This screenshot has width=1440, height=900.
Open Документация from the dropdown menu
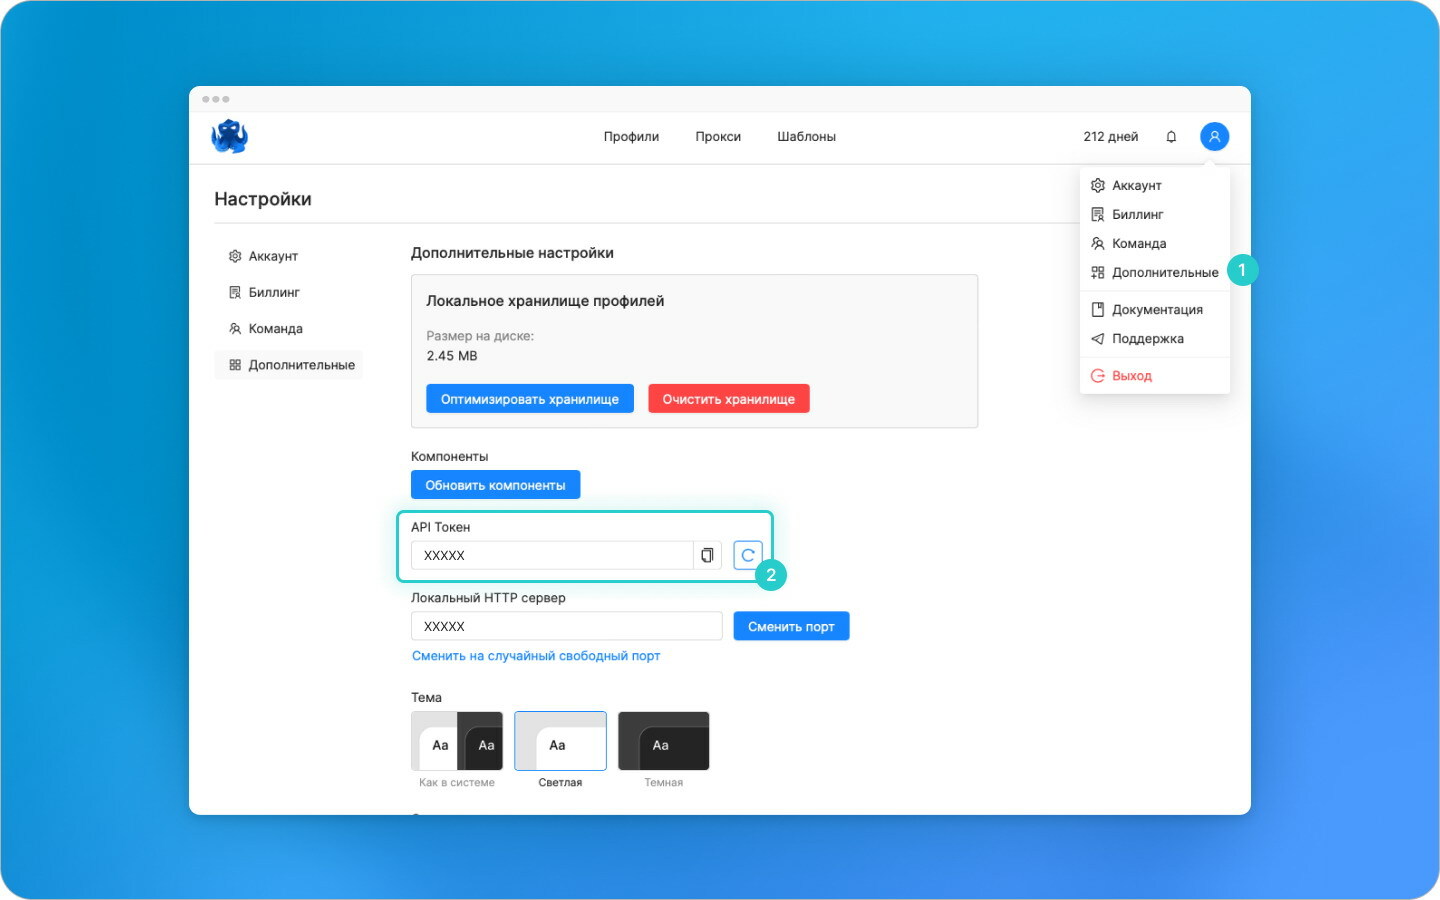point(1155,309)
